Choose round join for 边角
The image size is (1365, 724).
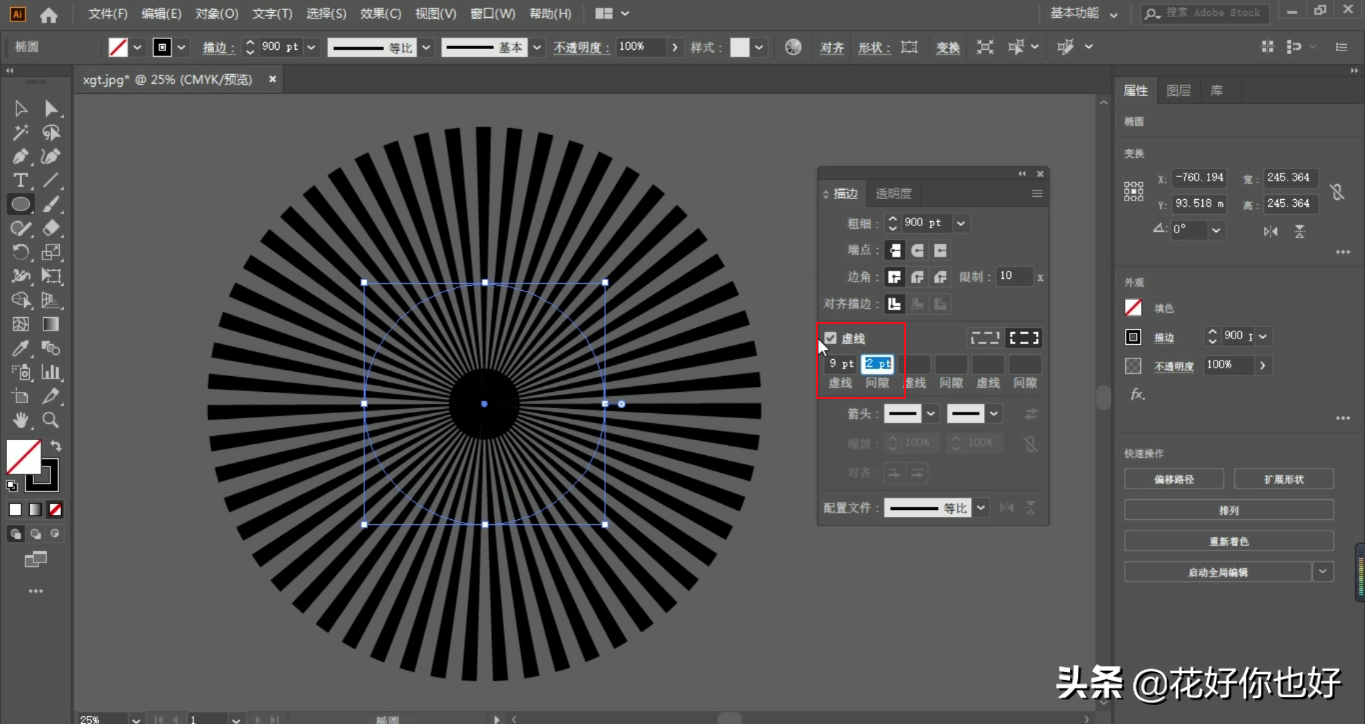(917, 277)
